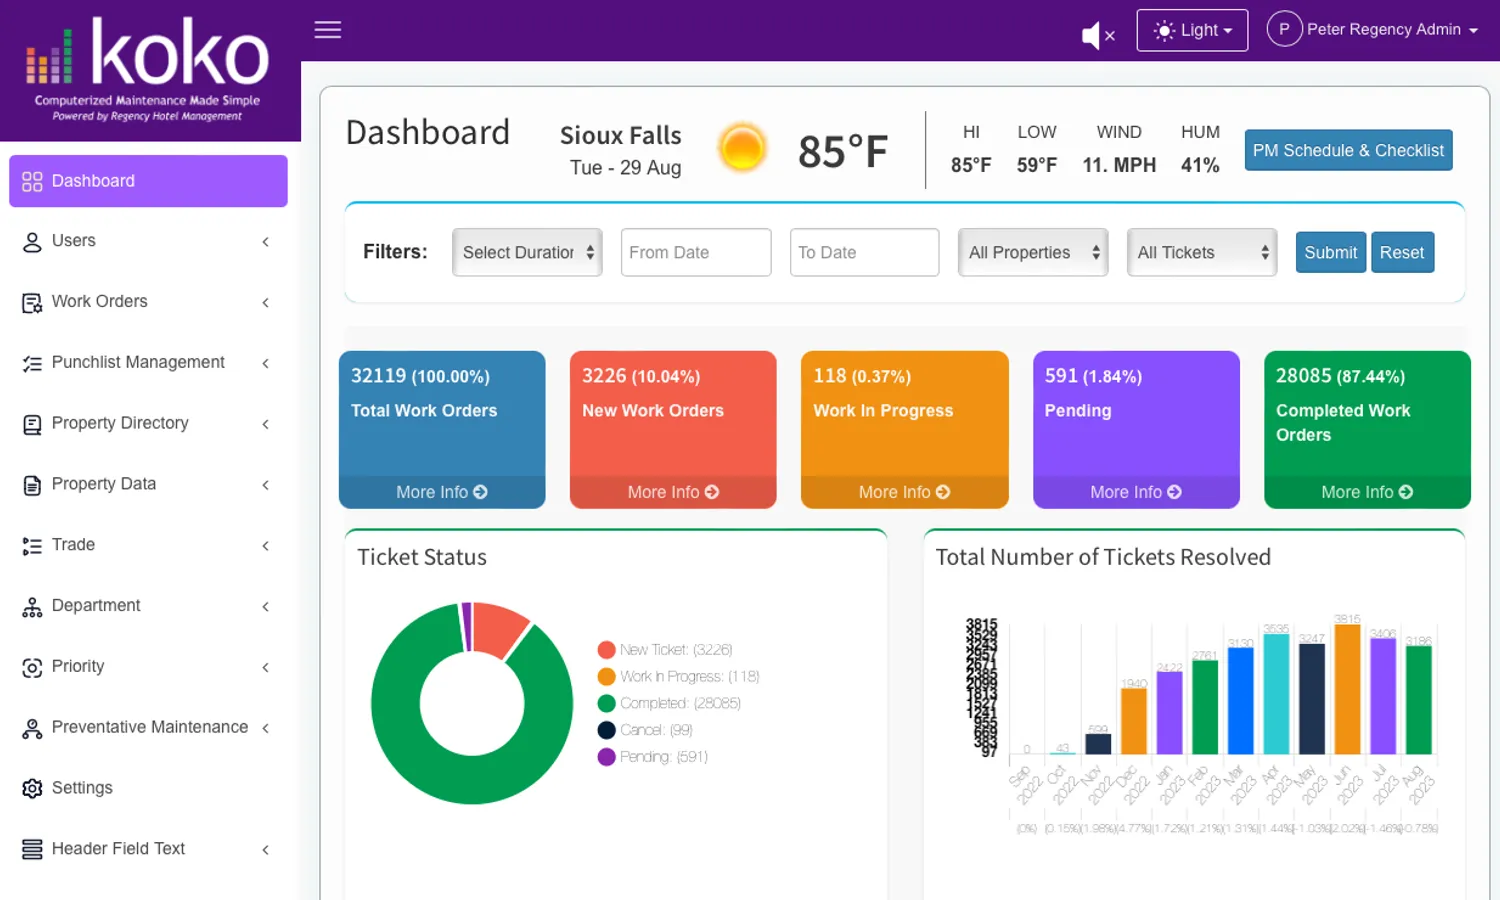Click the From Date input field
1500x900 pixels.
click(x=695, y=253)
